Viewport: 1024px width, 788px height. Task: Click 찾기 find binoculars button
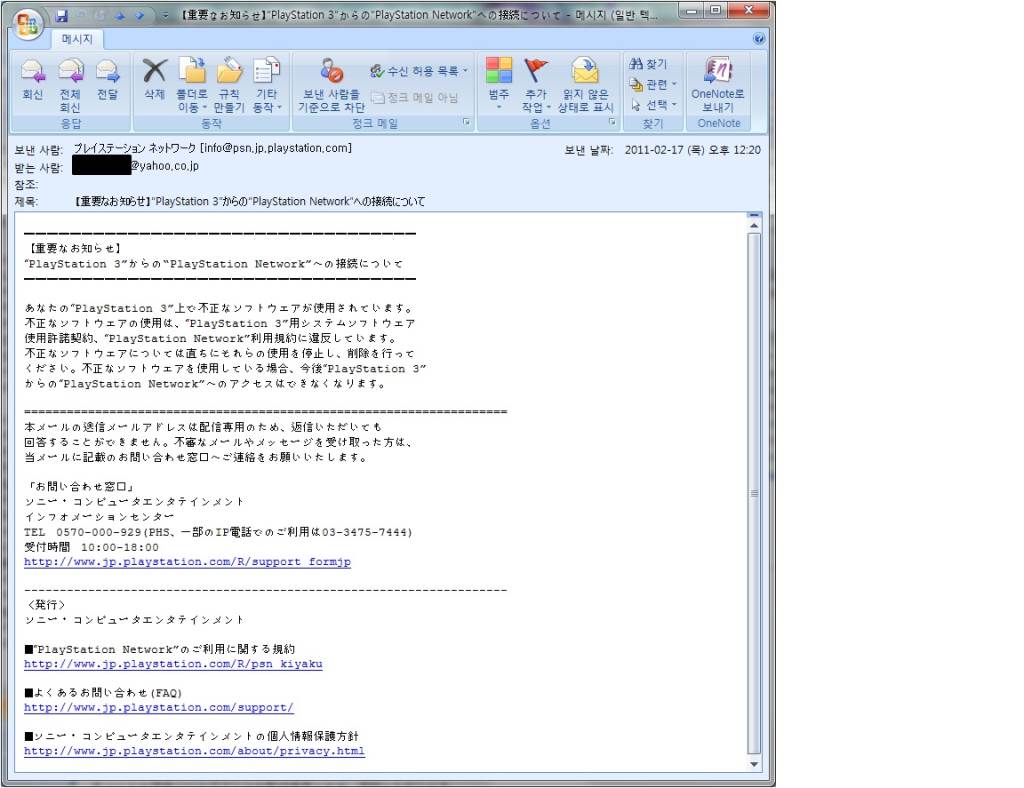click(x=648, y=64)
